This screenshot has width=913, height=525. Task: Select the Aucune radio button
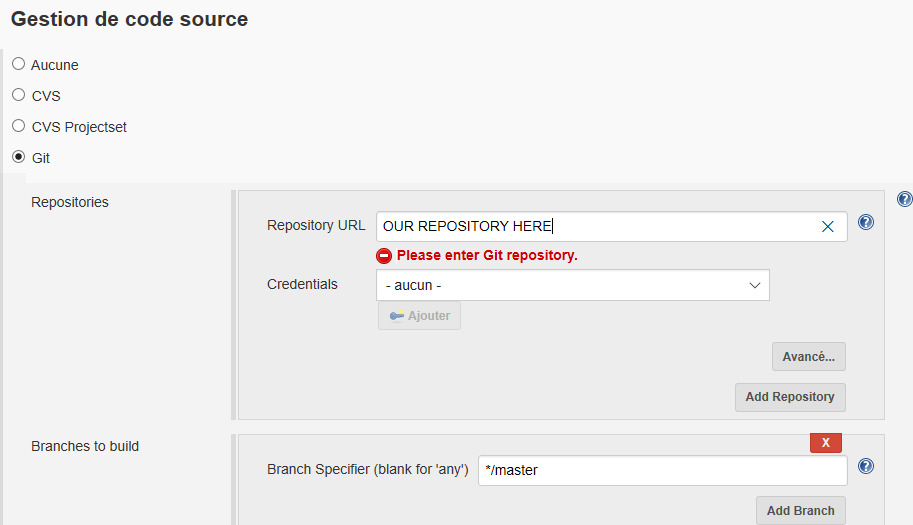tap(18, 64)
